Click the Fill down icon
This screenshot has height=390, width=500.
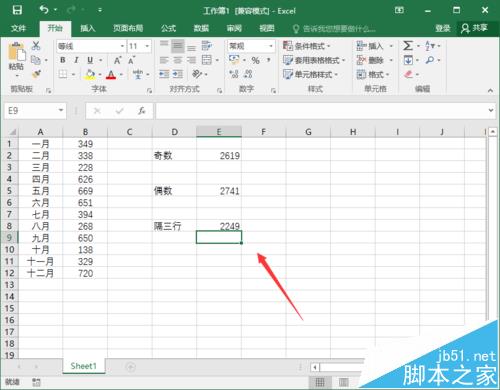(x=408, y=60)
